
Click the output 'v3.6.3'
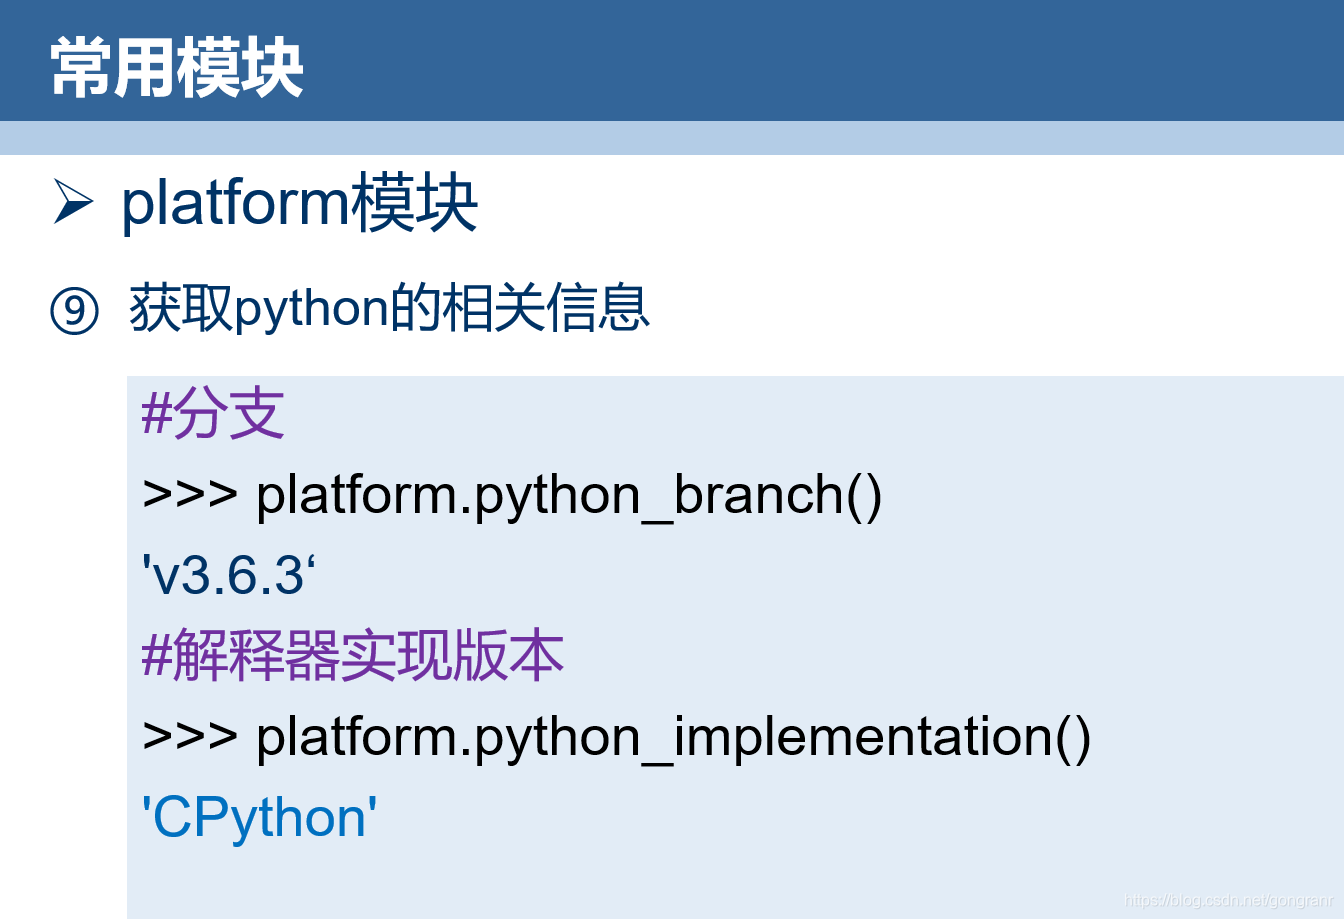coord(229,575)
